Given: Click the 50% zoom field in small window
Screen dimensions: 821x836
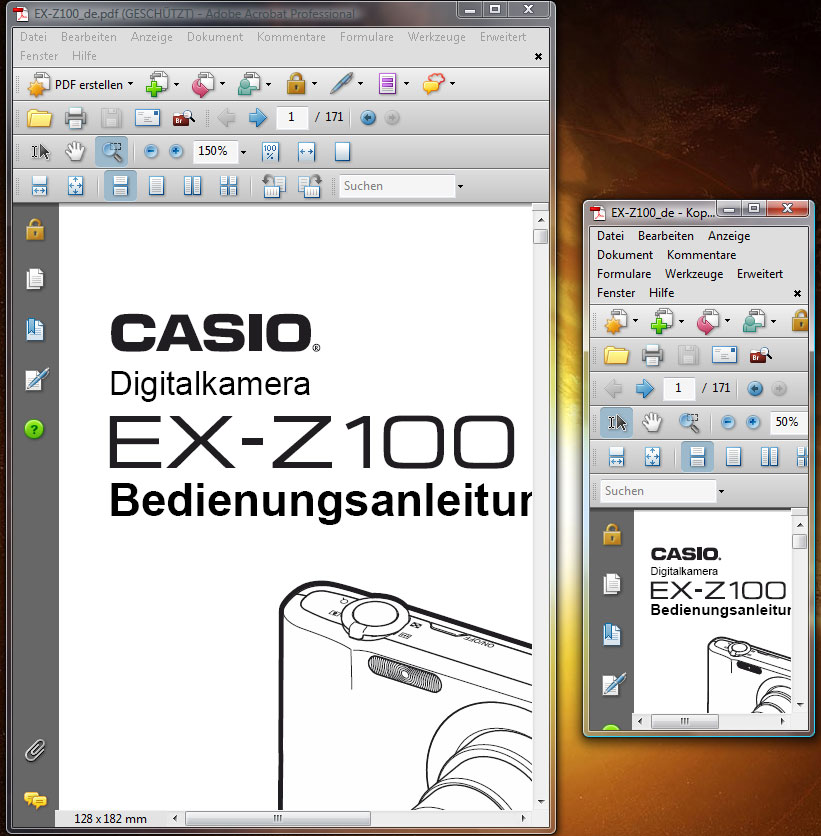Looking at the screenshot, I should click(787, 422).
